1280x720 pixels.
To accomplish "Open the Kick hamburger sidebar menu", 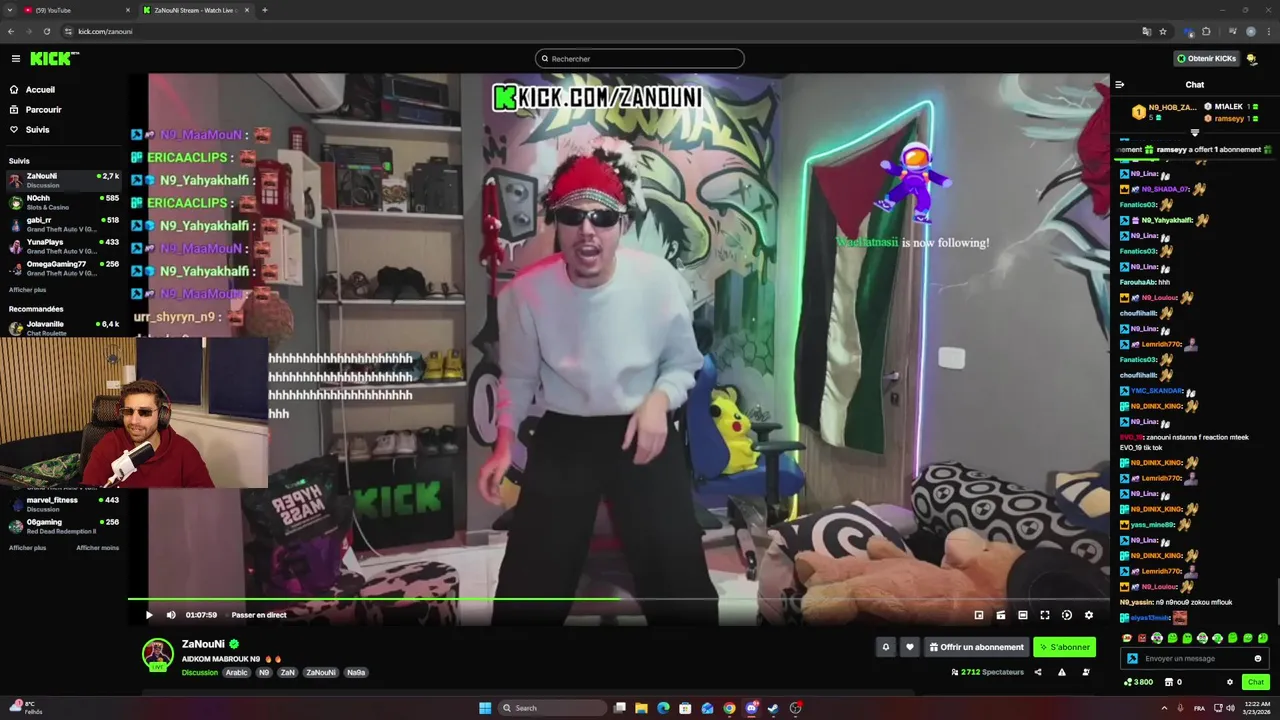I will tap(15, 59).
